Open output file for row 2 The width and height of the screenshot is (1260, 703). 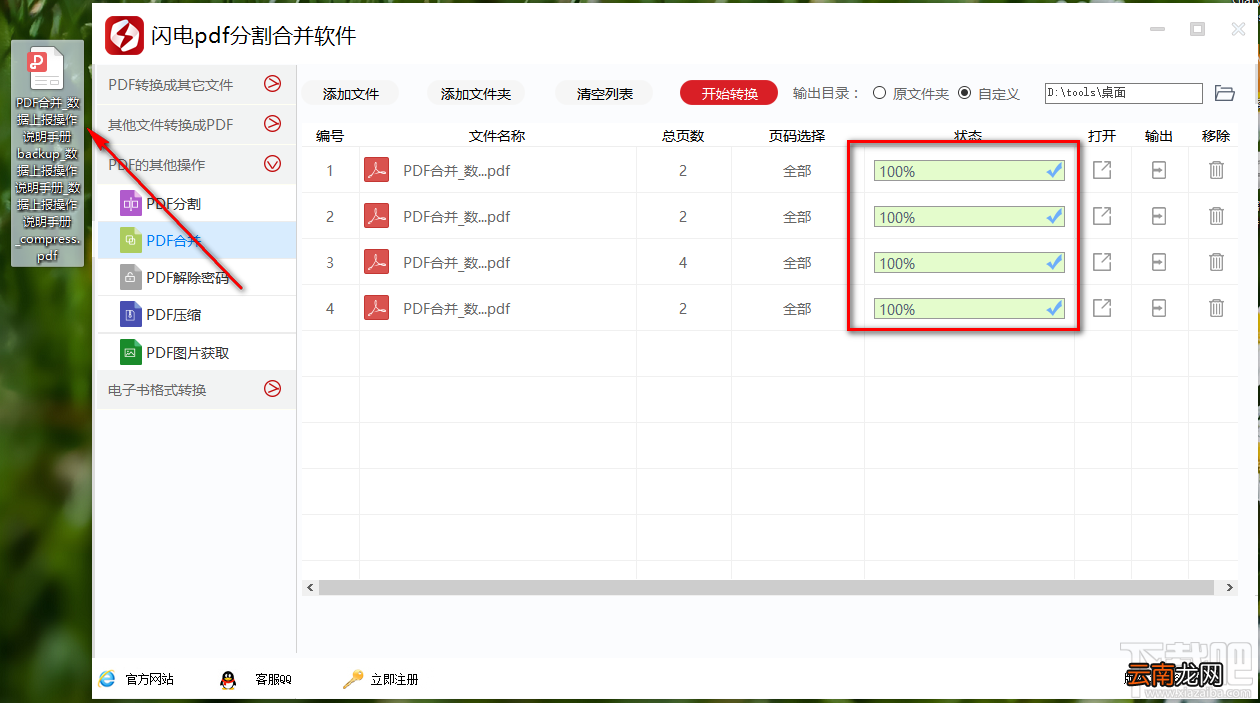(1101, 216)
